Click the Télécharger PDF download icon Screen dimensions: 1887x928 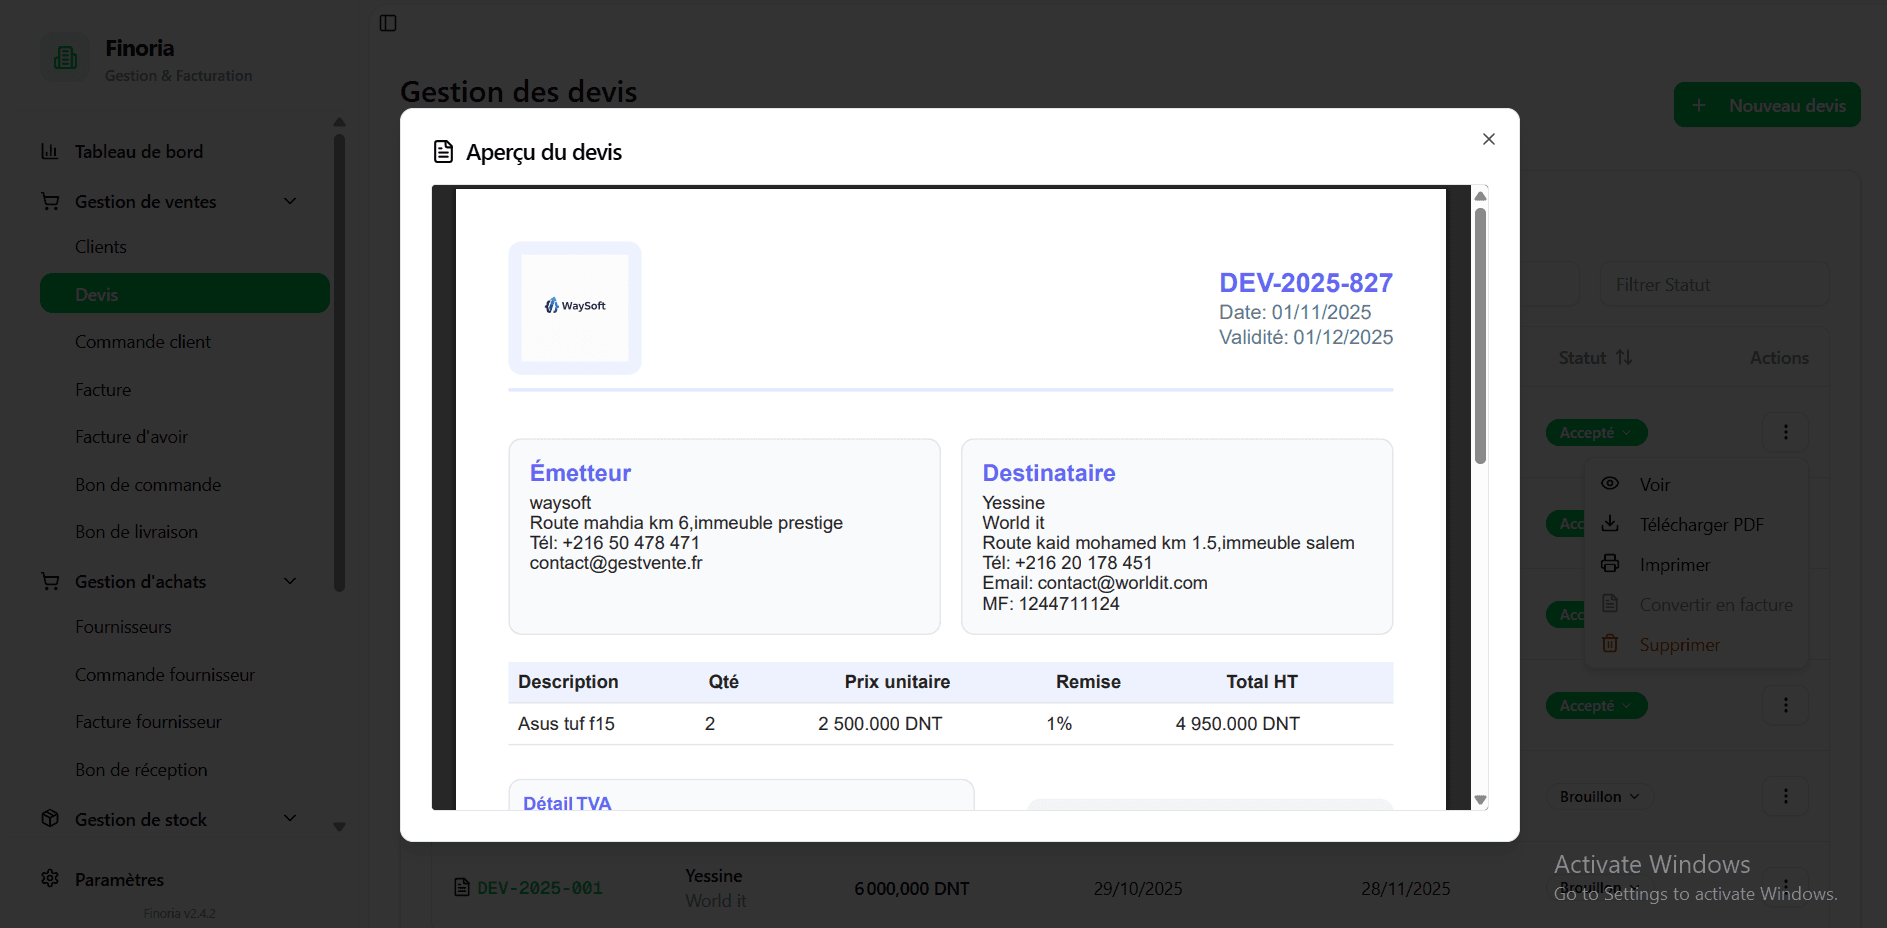click(x=1610, y=523)
